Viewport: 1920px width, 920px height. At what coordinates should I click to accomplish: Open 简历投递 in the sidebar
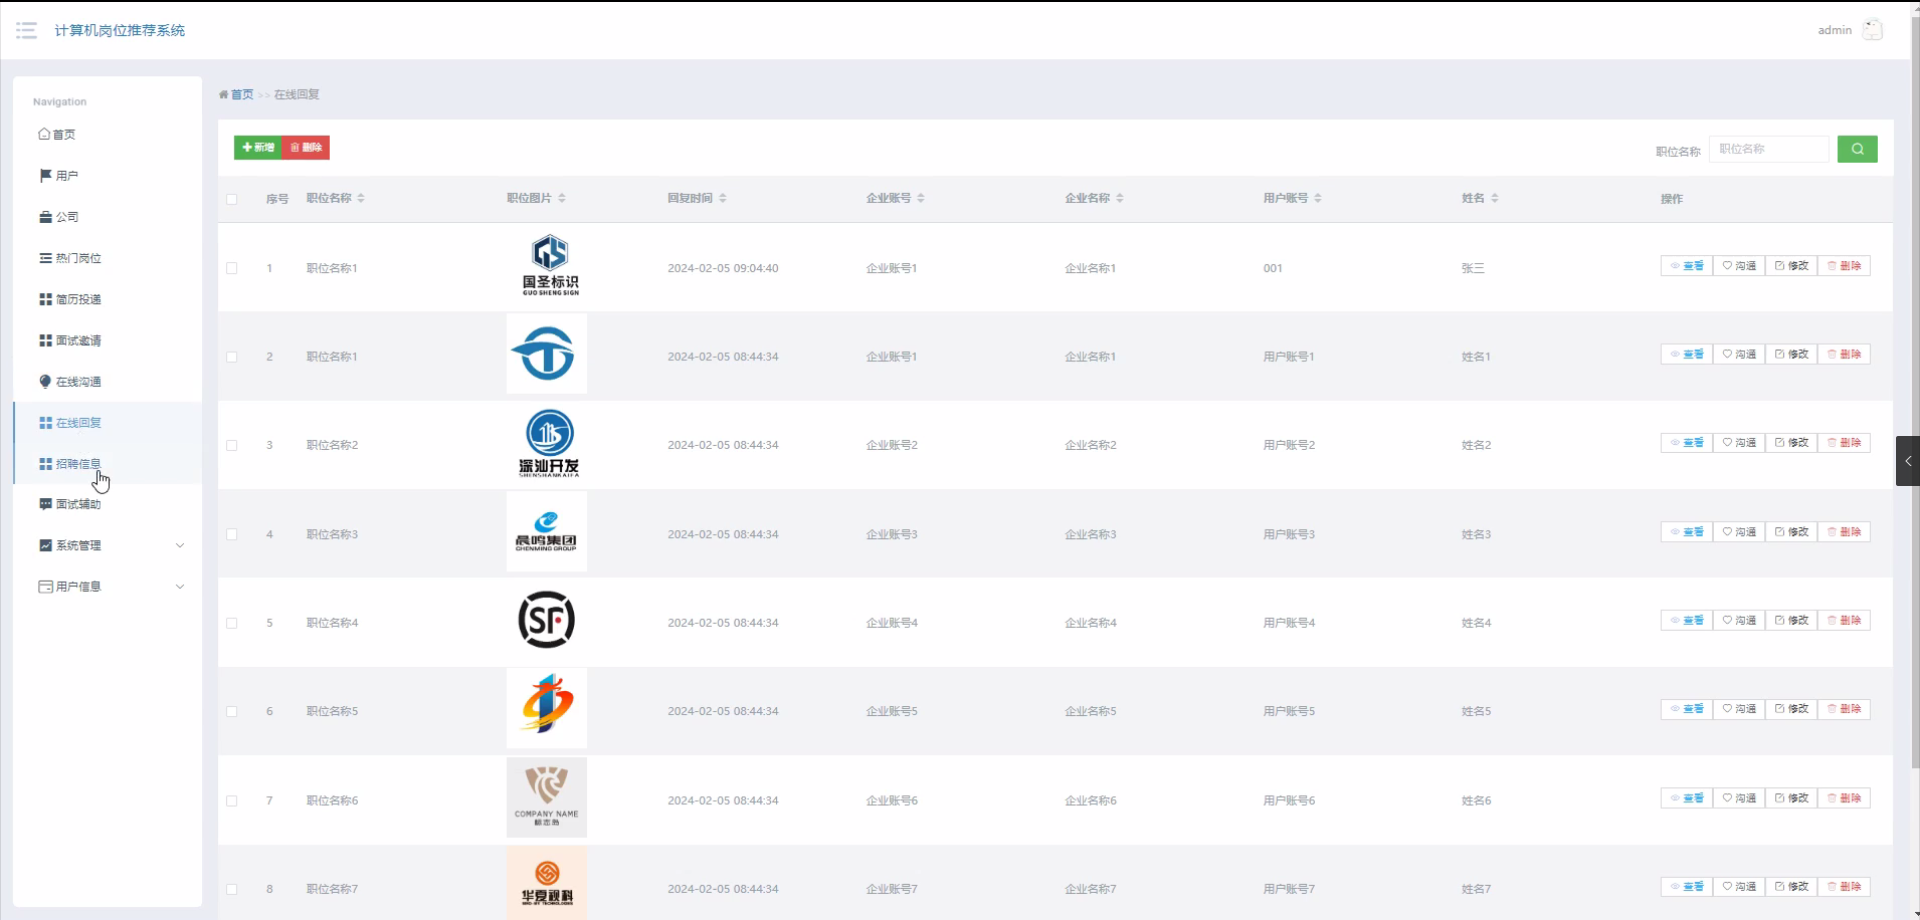coord(107,299)
